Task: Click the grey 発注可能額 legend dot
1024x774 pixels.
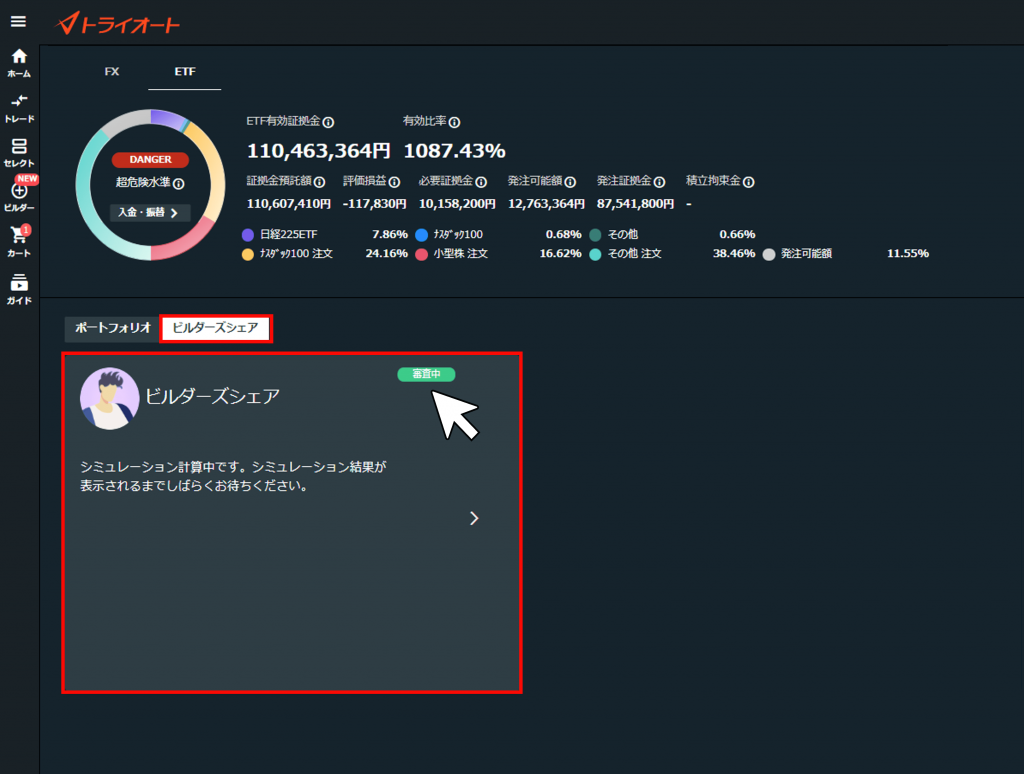Action: 769,254
